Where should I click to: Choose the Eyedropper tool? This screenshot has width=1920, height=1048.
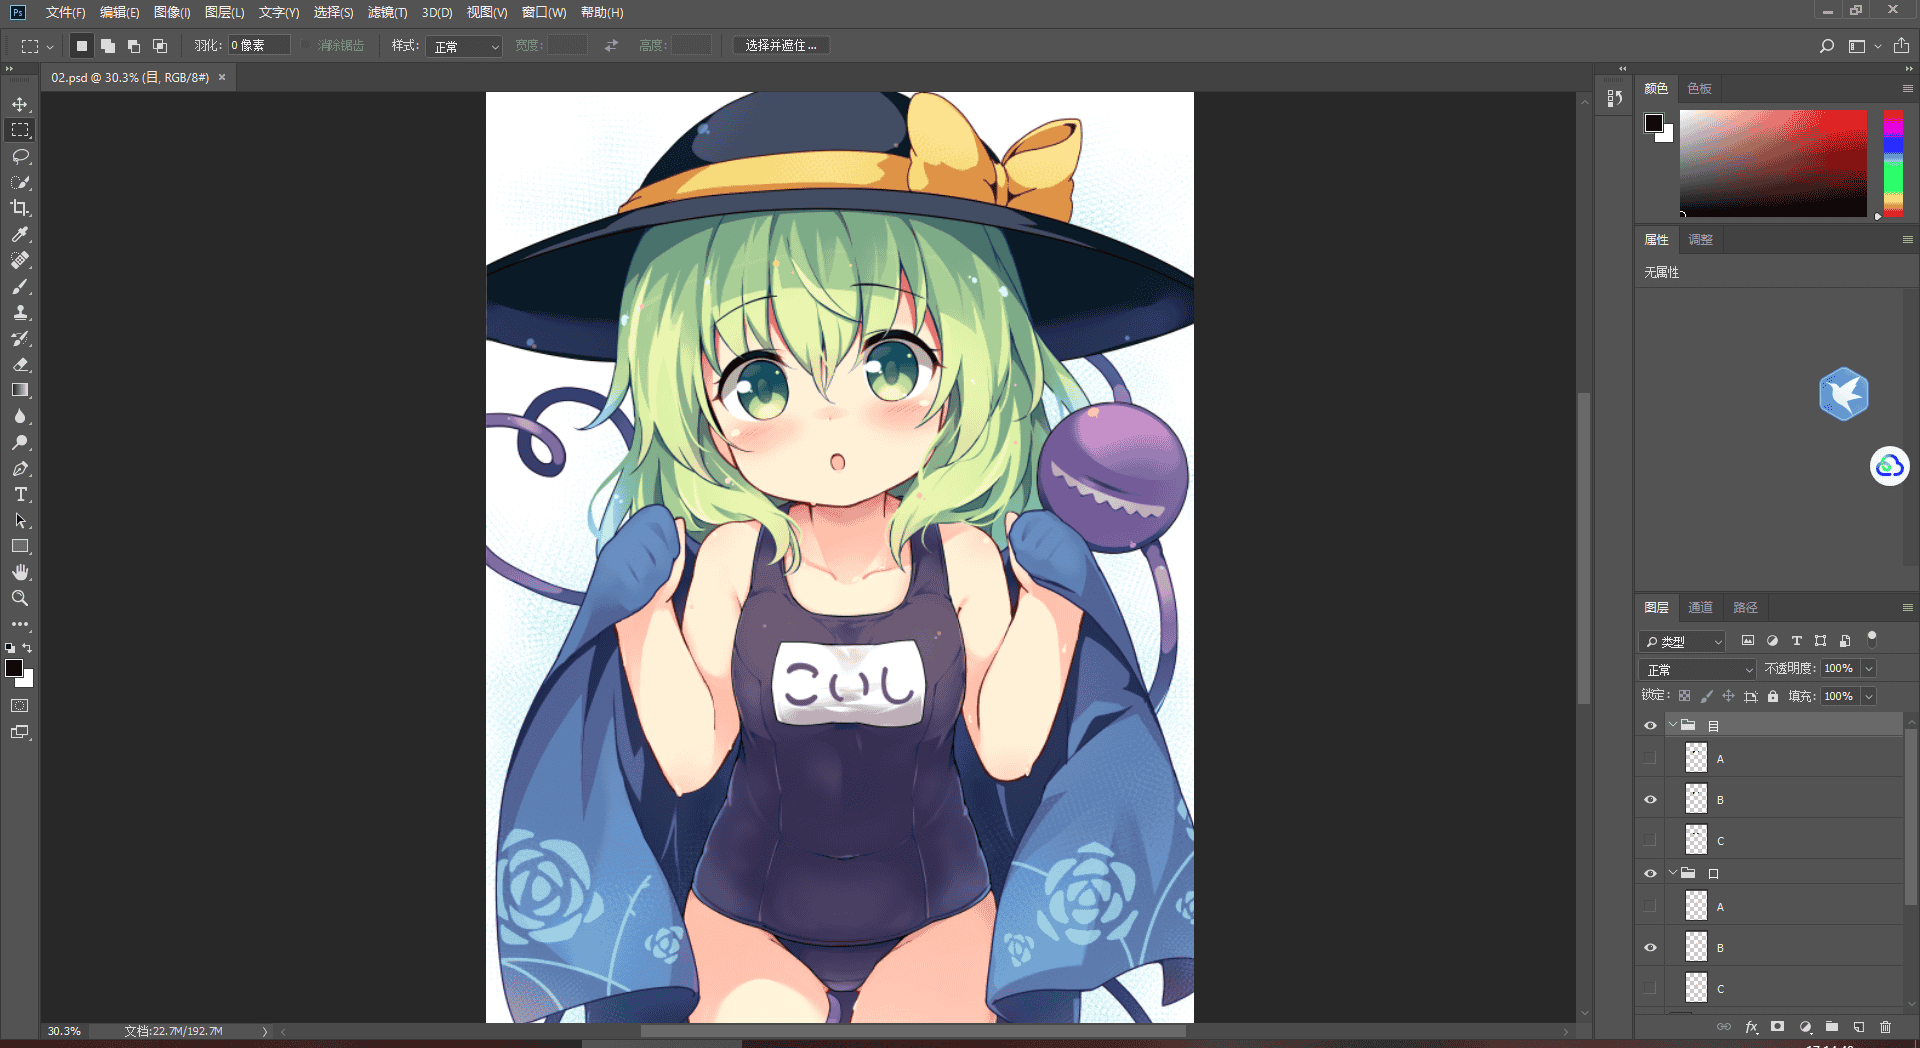click(x=20, y=234)
